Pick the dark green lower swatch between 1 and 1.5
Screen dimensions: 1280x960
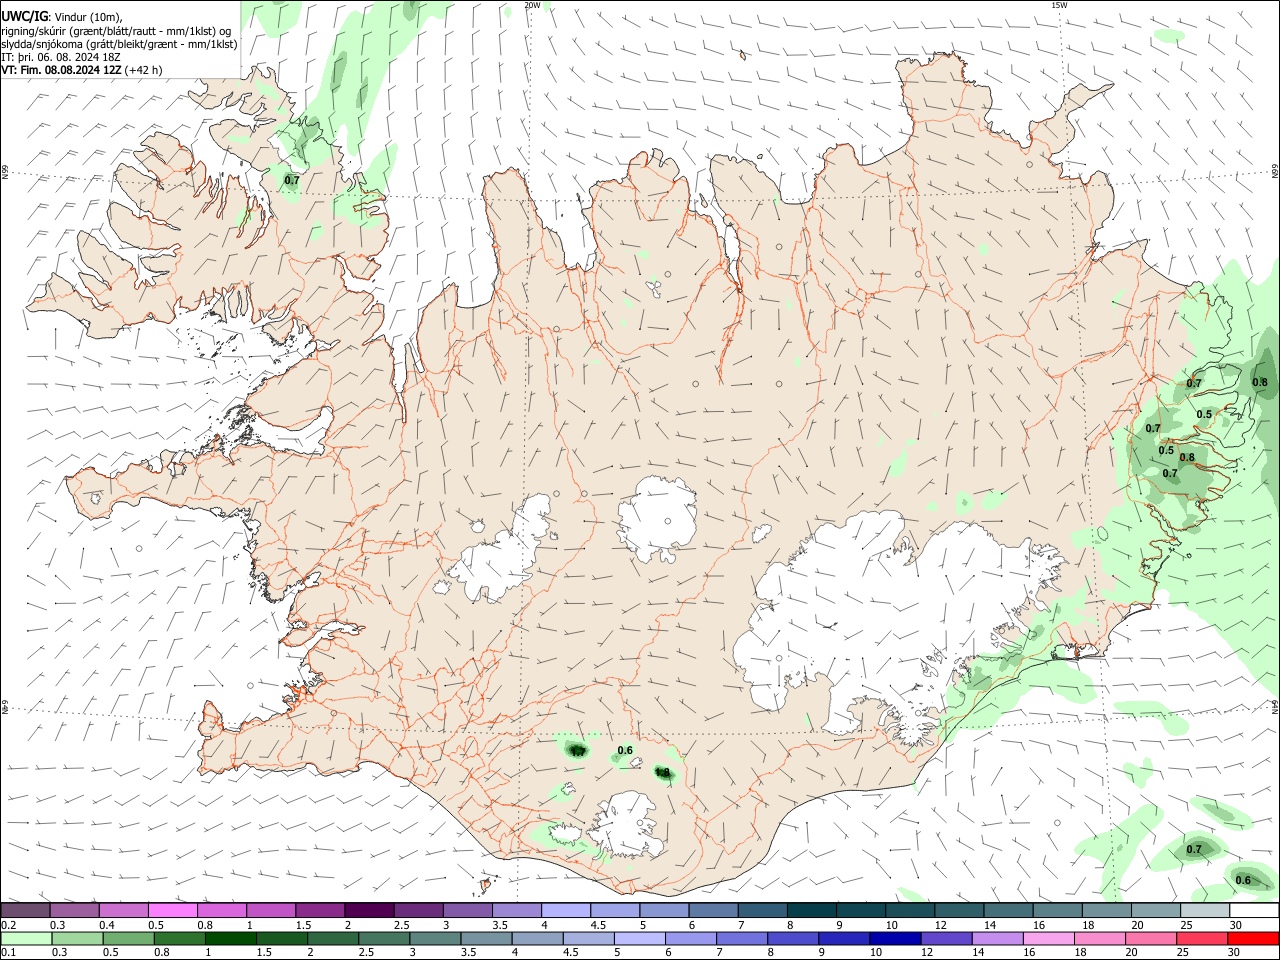(x=231, y=938)
